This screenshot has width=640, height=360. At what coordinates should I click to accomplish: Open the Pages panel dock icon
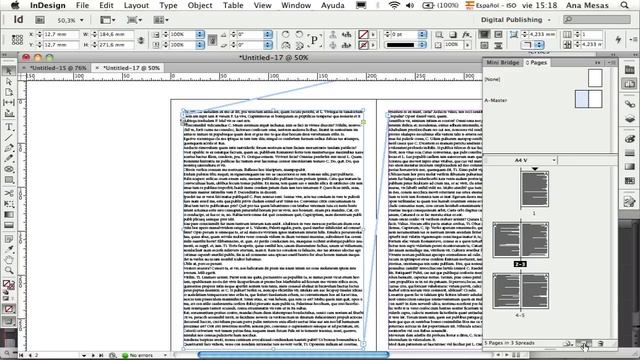point(629,84)
